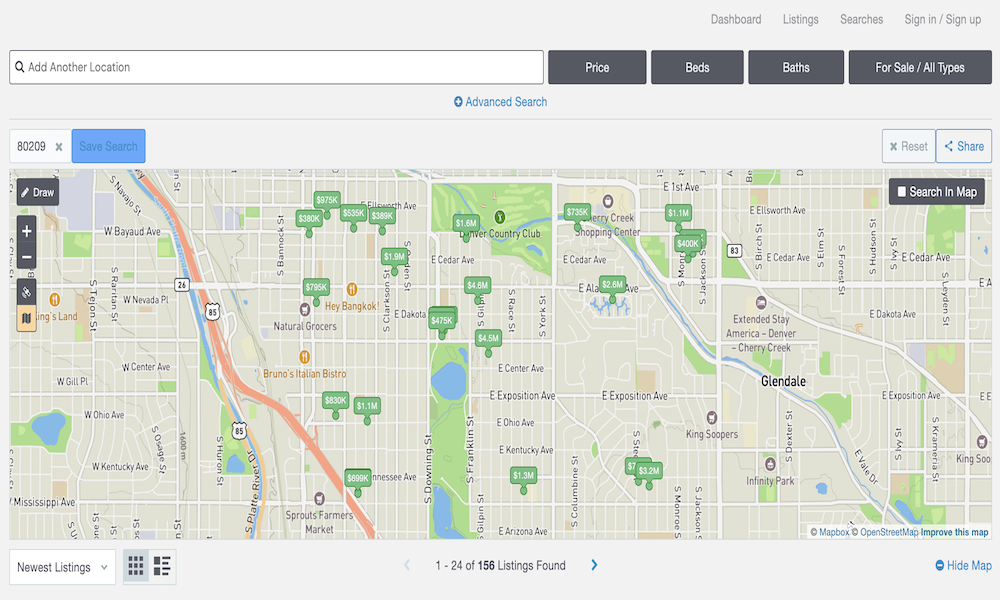The image size is (1000, 600).
Task: Open the Listings menu item
Action: (x=800, y=19)
